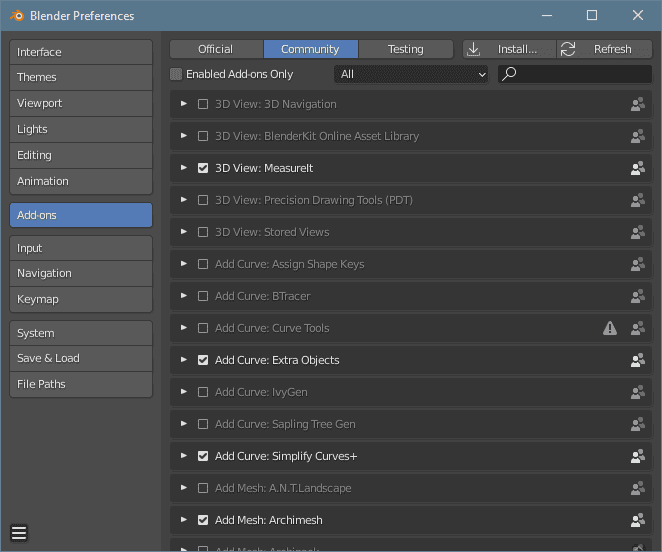The width and height of the screenshot is (662, 552).
Task: Enable Precision Drawing Tools (PDT) checkbox
Action: pyautogui.click(x=203, y=200)
